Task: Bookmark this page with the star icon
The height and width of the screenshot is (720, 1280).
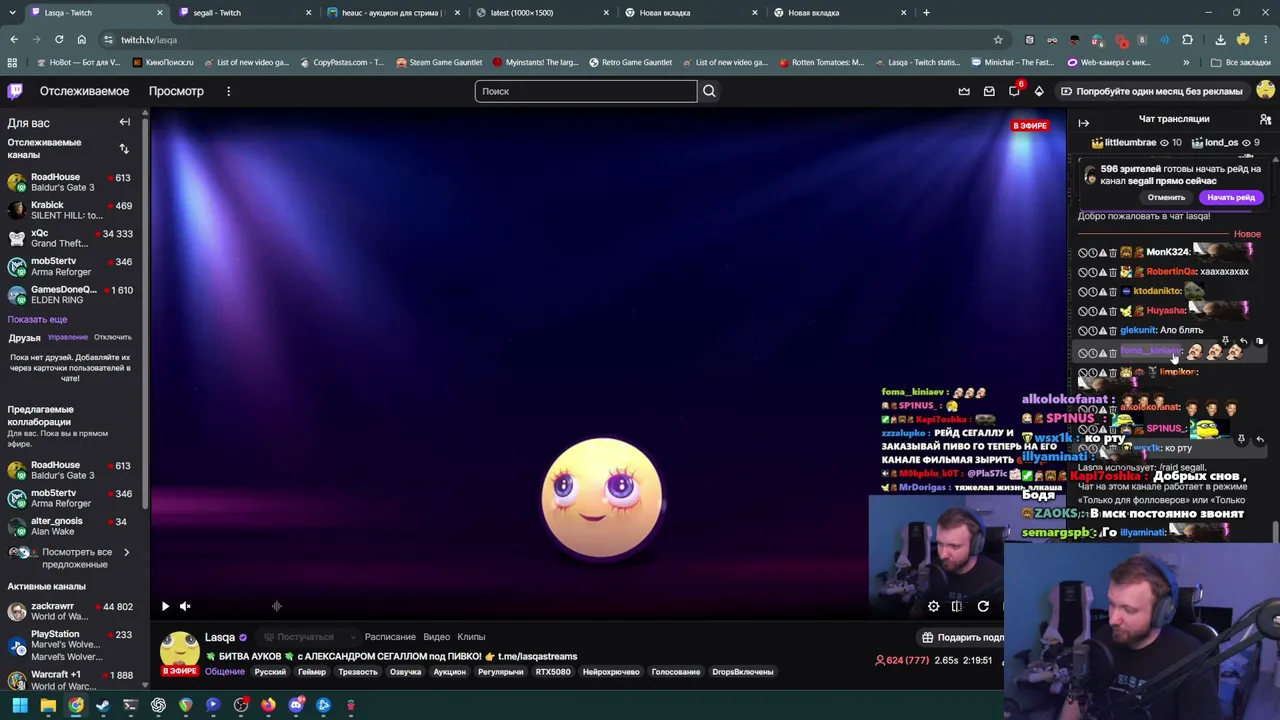Action: pos(998,40)
